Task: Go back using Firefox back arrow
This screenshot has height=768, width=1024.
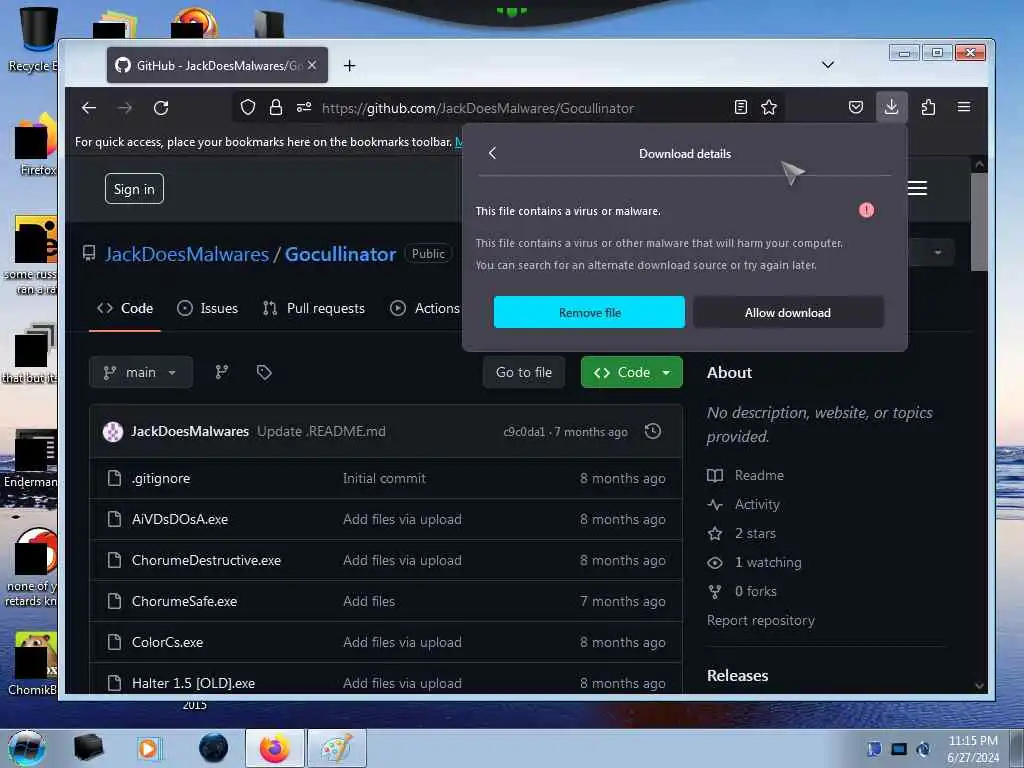Action: [x=89, y=108]
